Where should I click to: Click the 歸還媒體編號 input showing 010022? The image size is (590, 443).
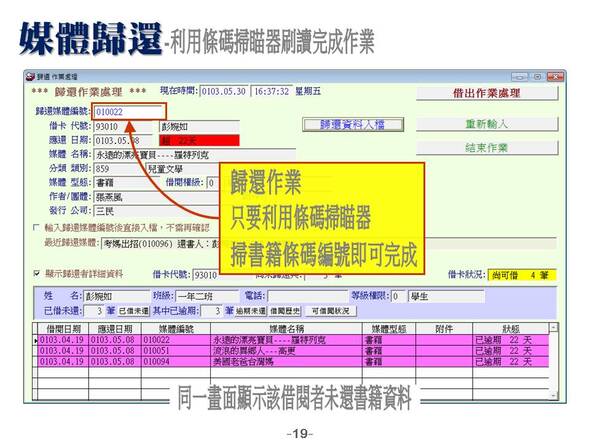coord(128,112)
